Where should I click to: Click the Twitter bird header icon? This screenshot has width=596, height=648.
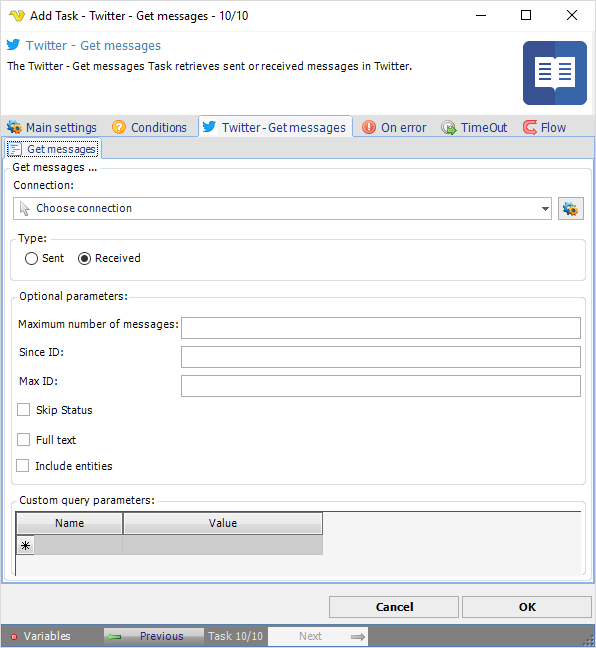pyautogui.click(x=14, y=45)
